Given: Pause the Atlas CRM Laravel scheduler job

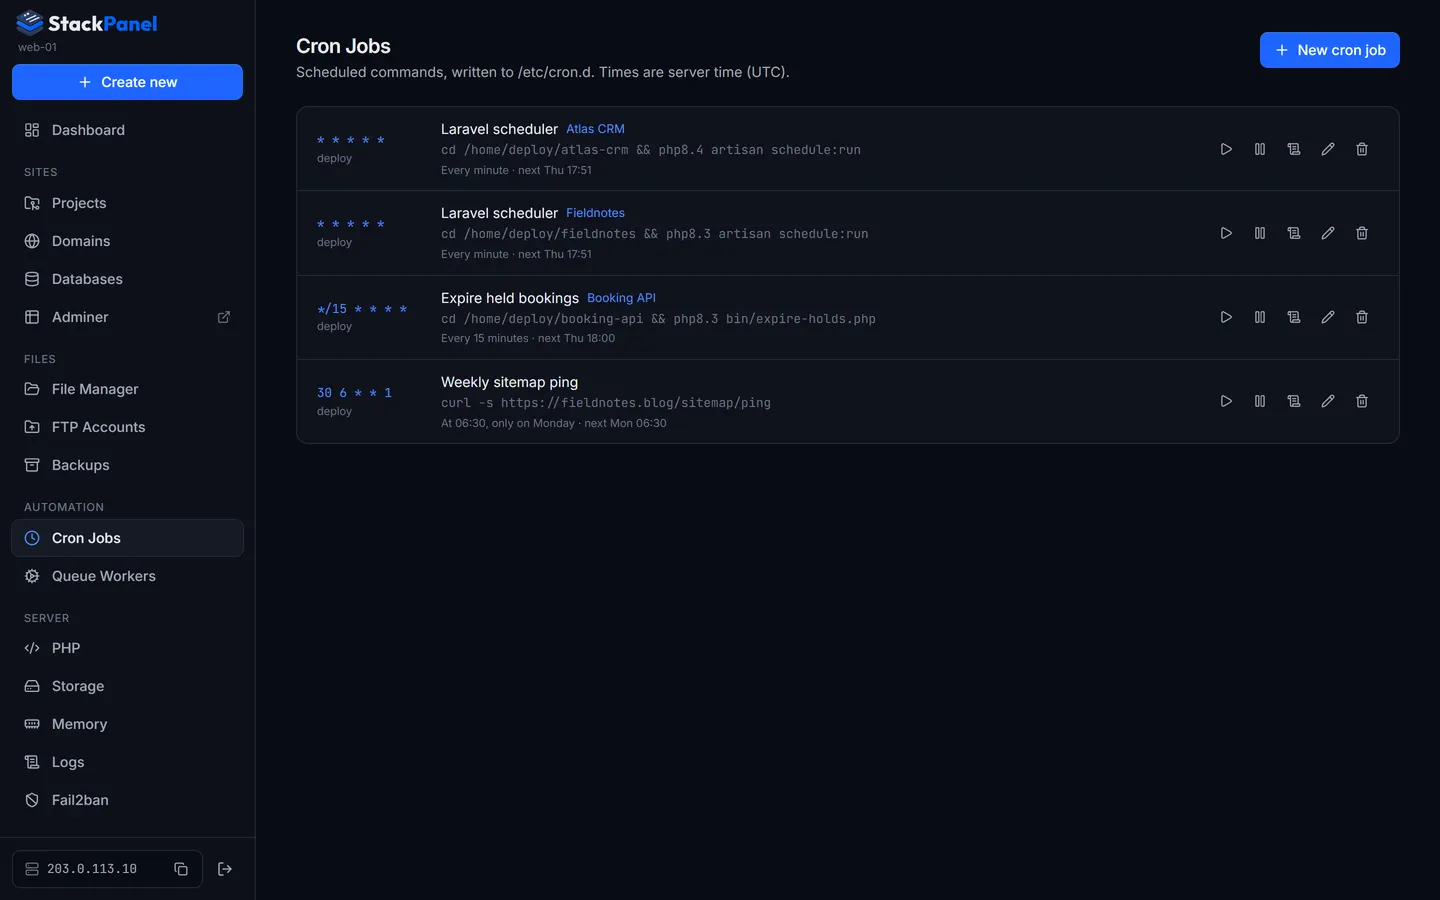Looking at the screenshot, I should tap(1260, 149).
